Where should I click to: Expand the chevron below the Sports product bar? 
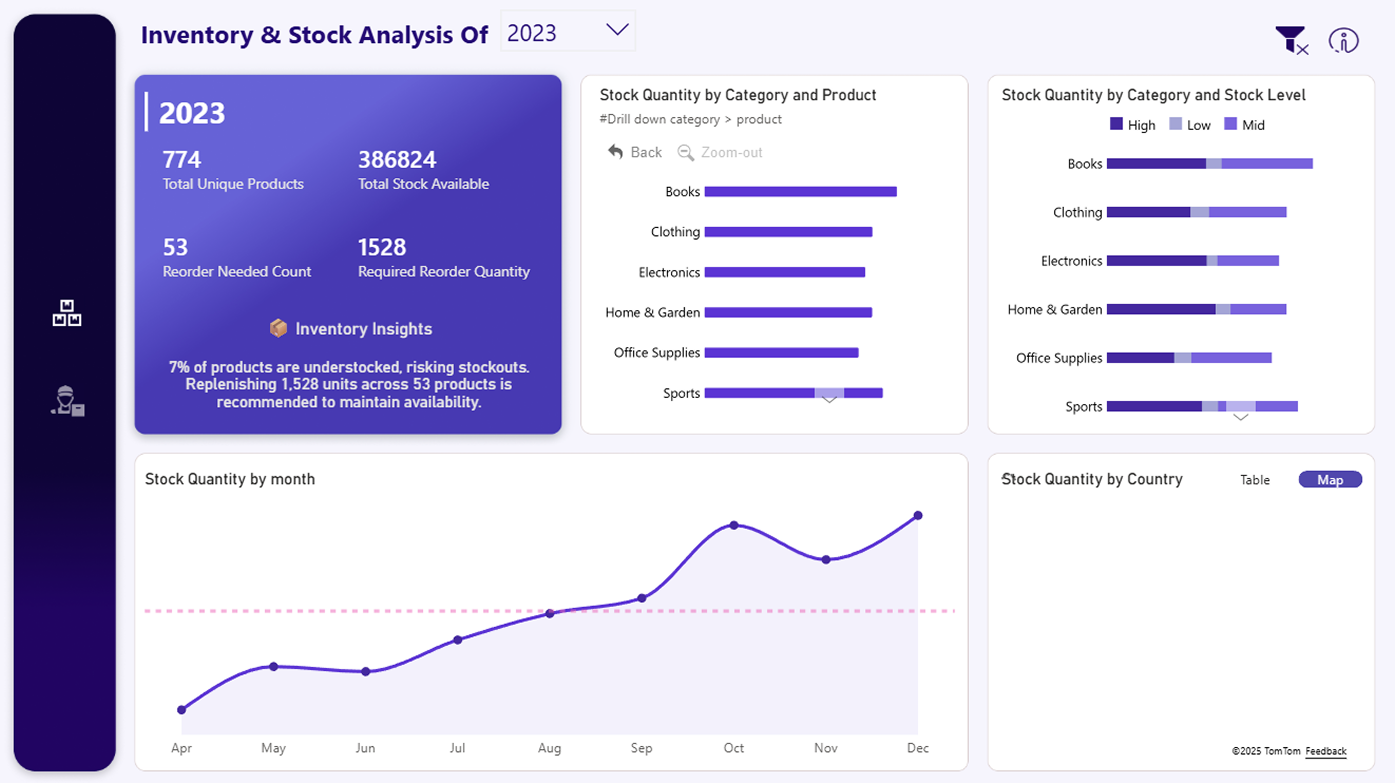click(829, 400)
